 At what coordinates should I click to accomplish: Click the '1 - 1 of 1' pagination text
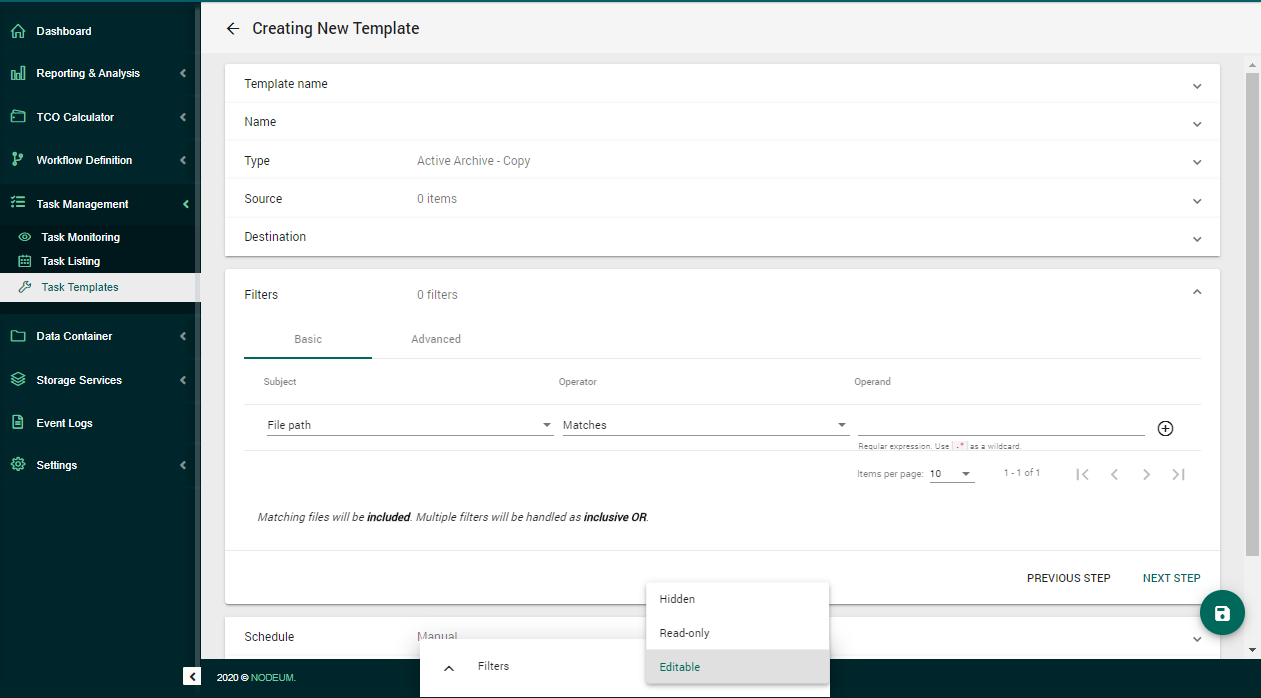point(1022,473)
